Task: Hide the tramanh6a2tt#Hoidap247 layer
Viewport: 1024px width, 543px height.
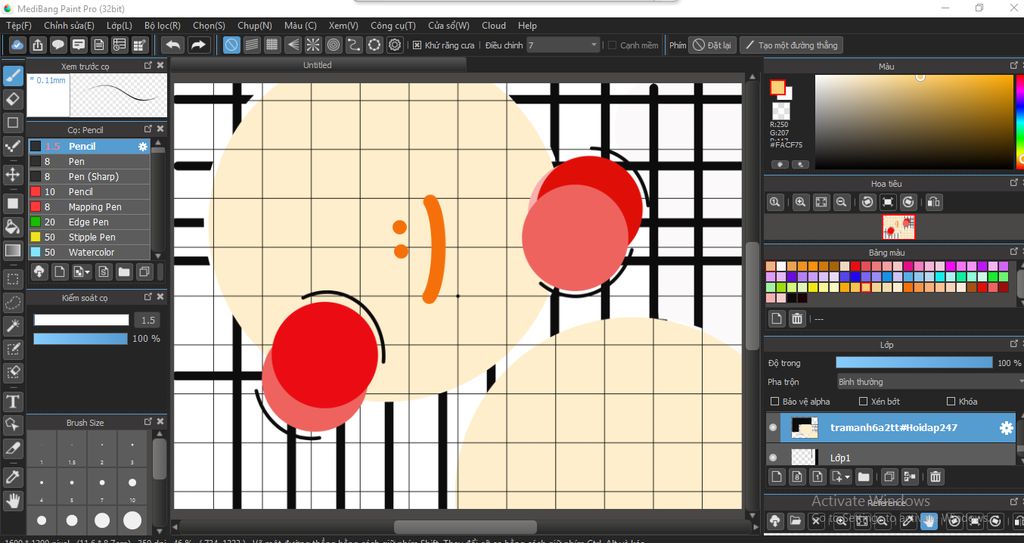Action: 773,427
